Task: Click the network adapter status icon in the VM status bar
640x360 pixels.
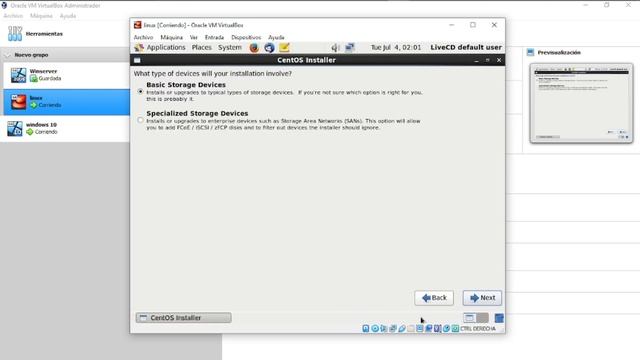Action: (x=393, y=329)
